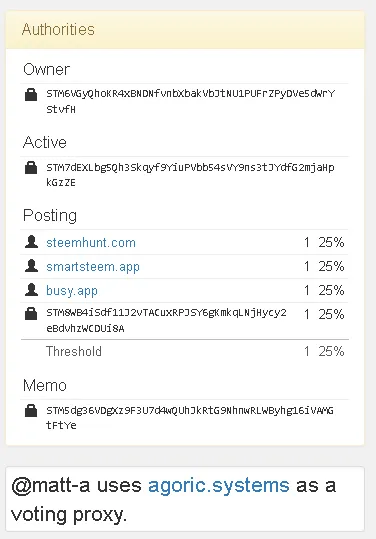Click the Active public key text
Image resolution: width=376 pixels, height=539 pixels.
point(190,175)
